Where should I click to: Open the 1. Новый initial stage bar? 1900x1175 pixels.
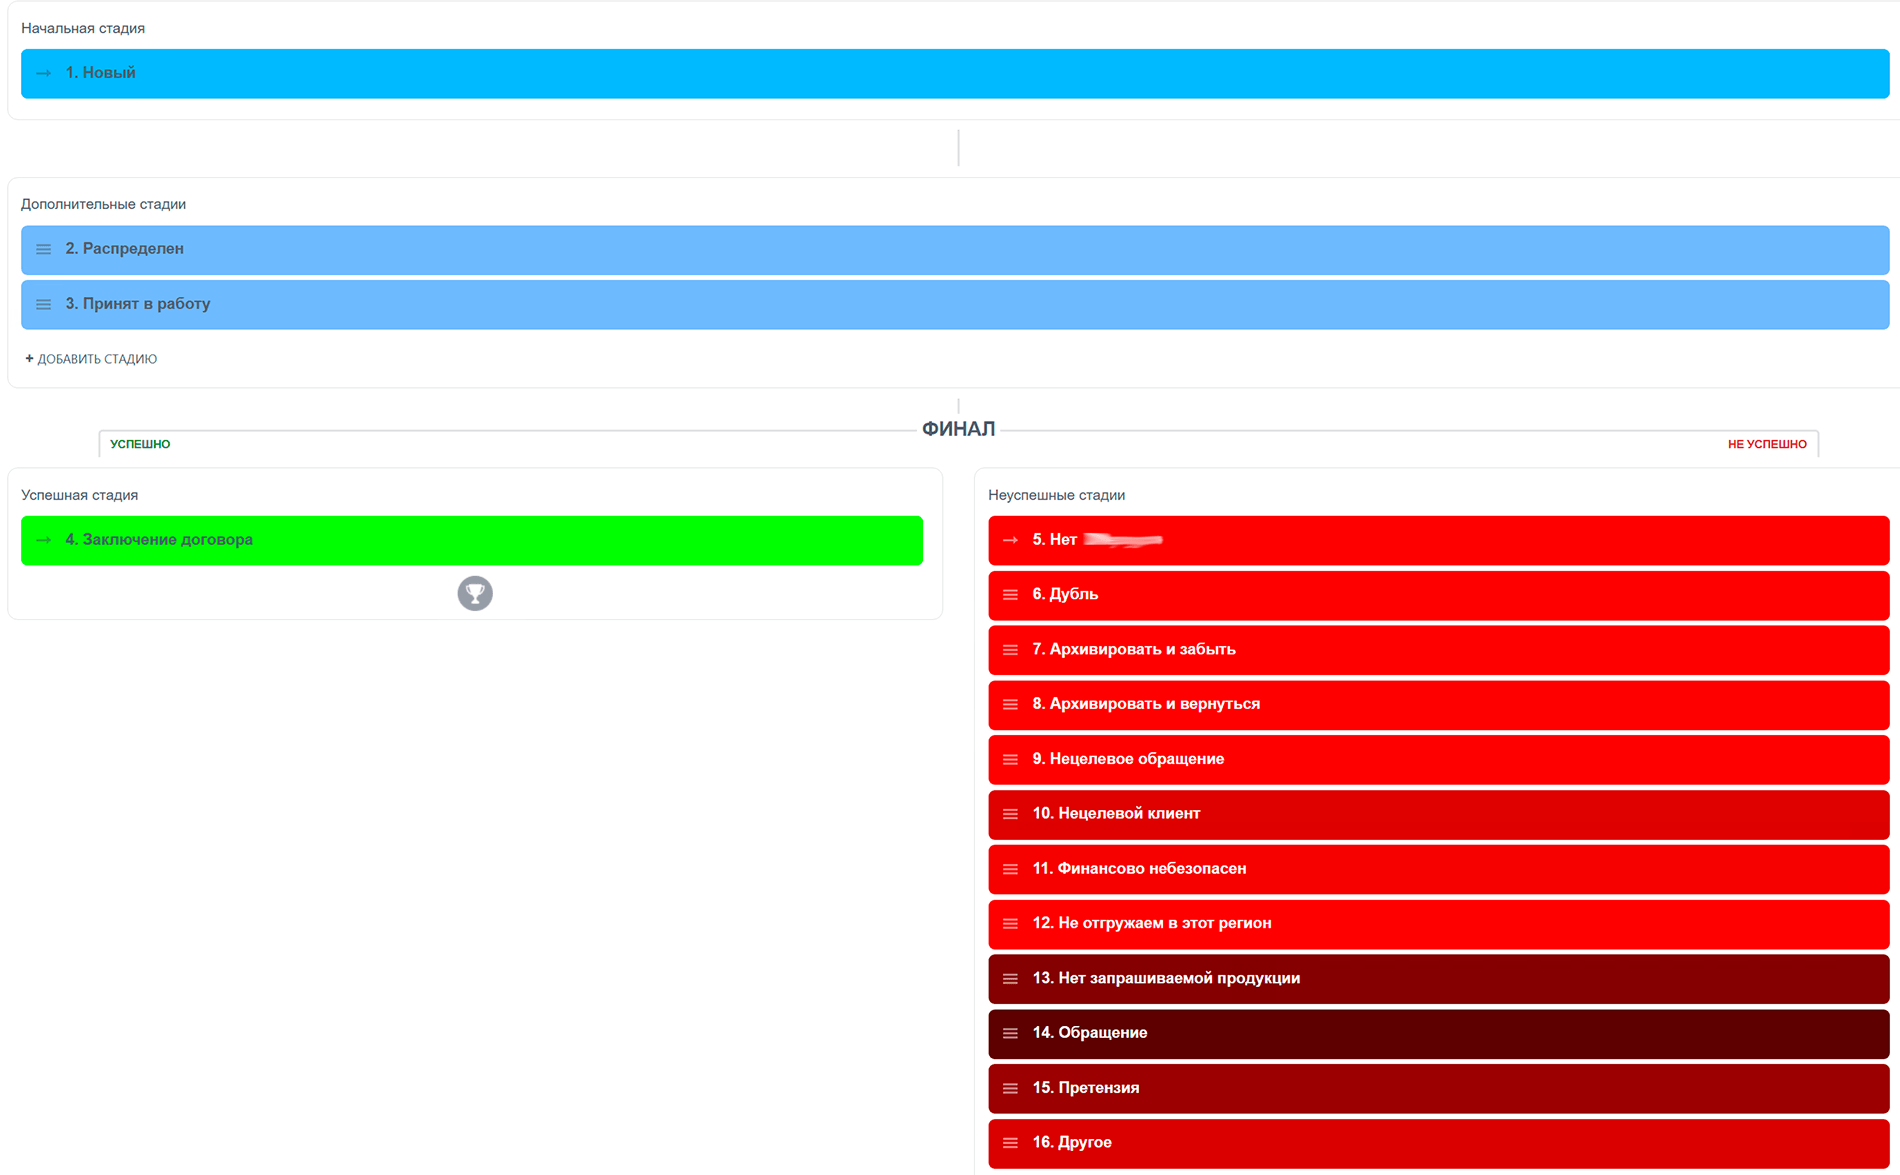tap(955, 73)
